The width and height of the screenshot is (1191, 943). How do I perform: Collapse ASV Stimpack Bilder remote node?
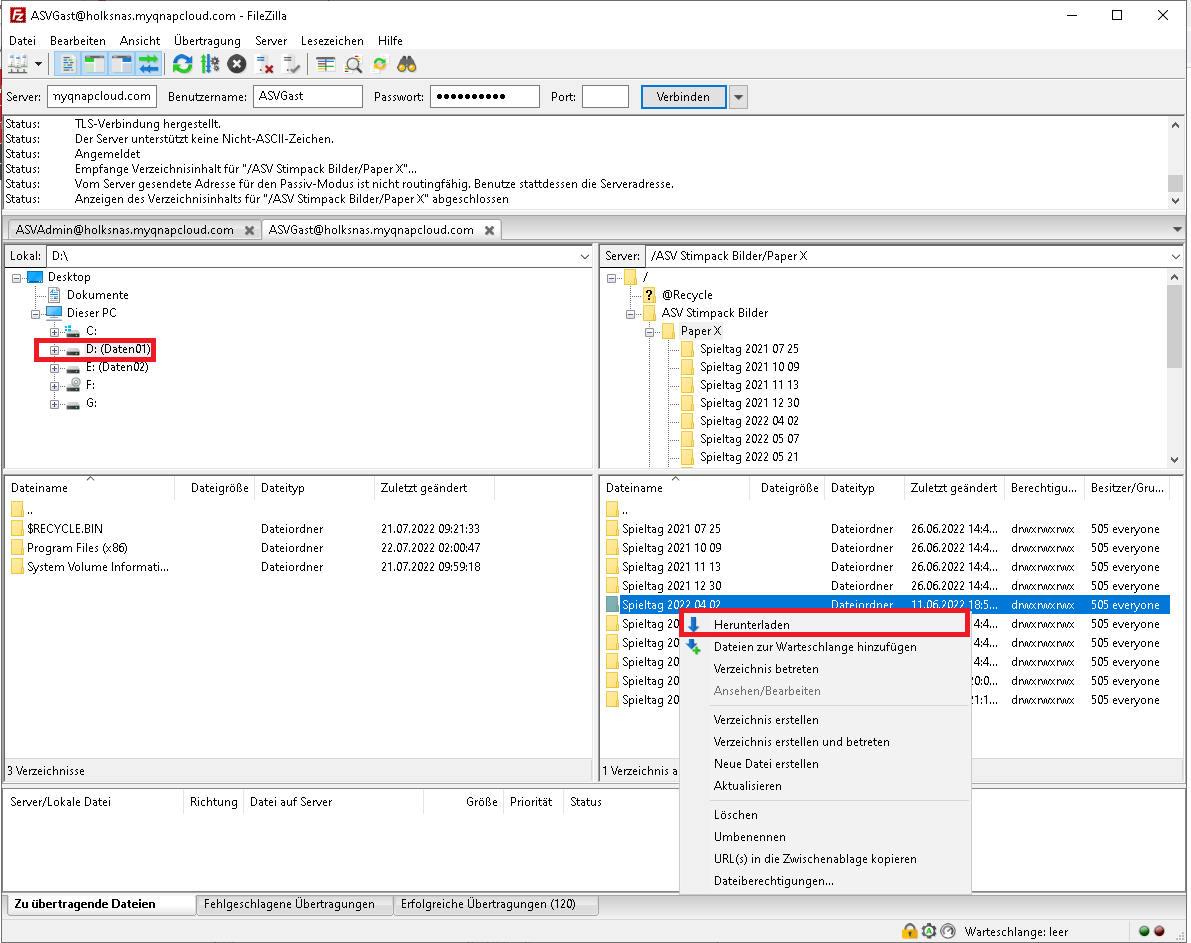click(630, 314)
